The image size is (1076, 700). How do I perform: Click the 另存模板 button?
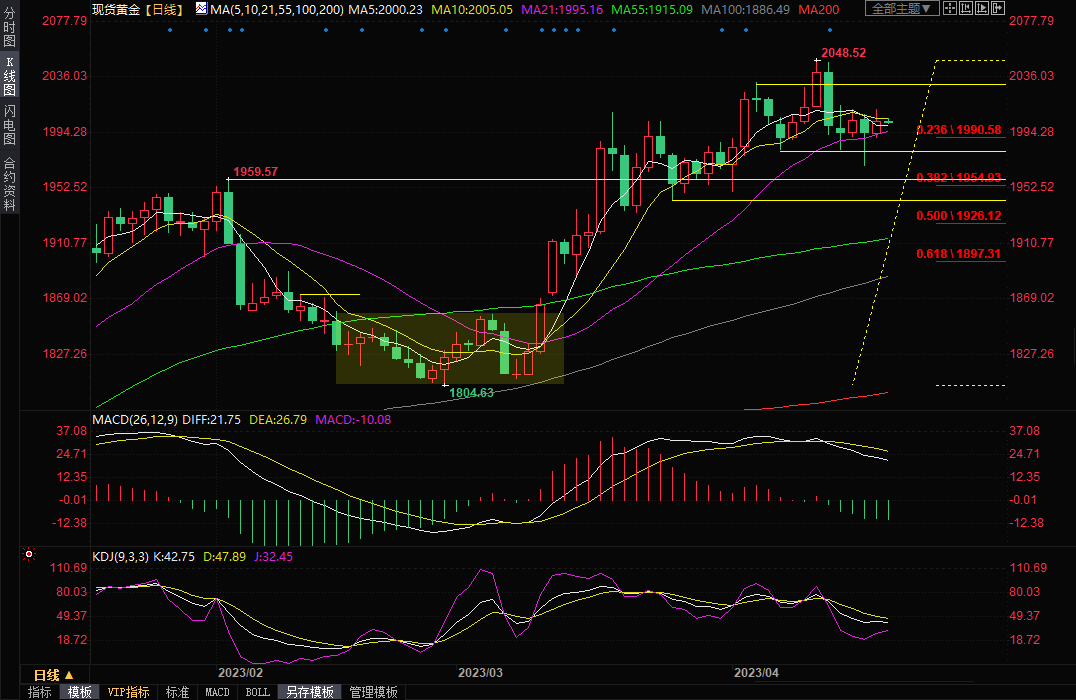[x=309, y=692]
